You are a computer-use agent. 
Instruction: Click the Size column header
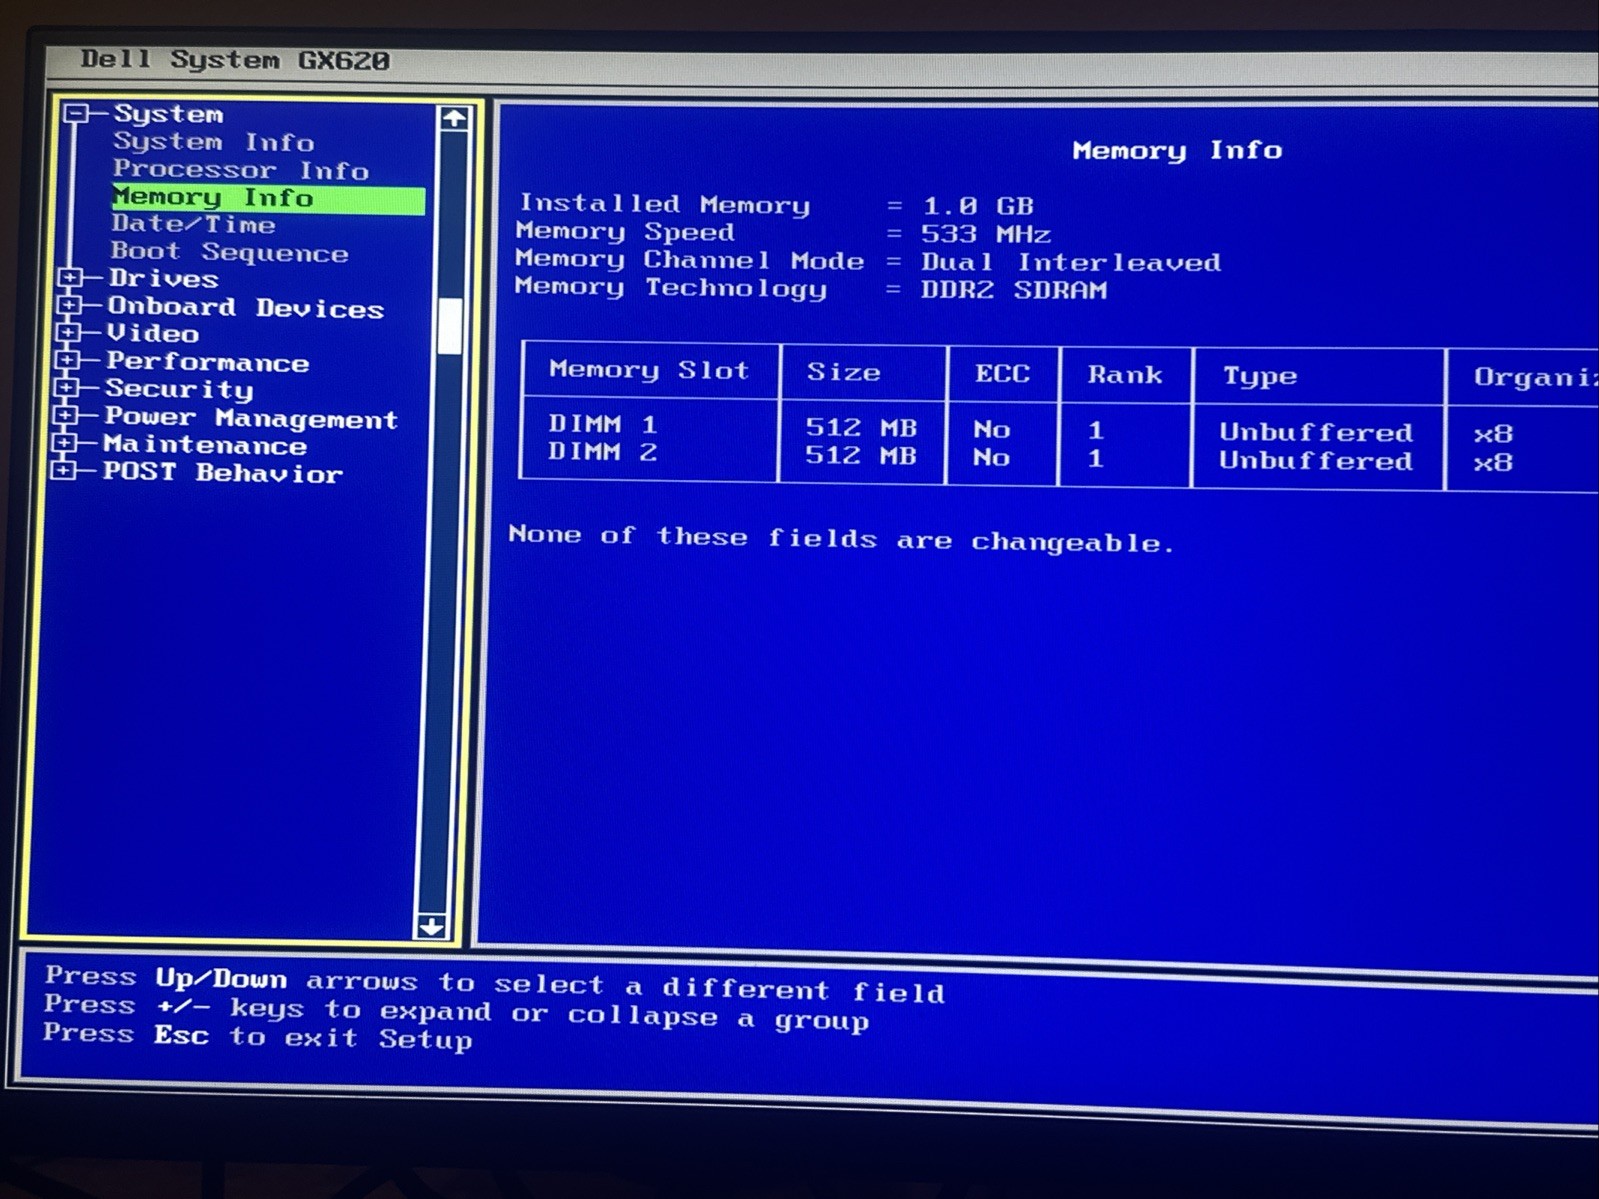(x=844, y=372)
